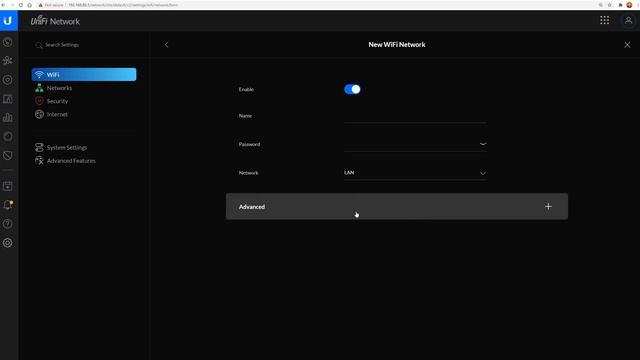
Task: Open the Insights icon below the bar chart
Action: (7, 136)
